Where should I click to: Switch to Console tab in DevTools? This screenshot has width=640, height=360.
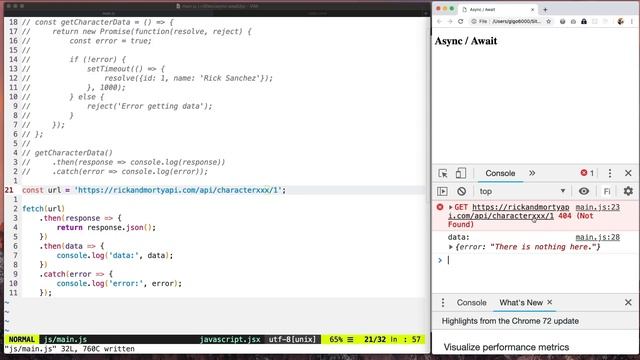500,173
